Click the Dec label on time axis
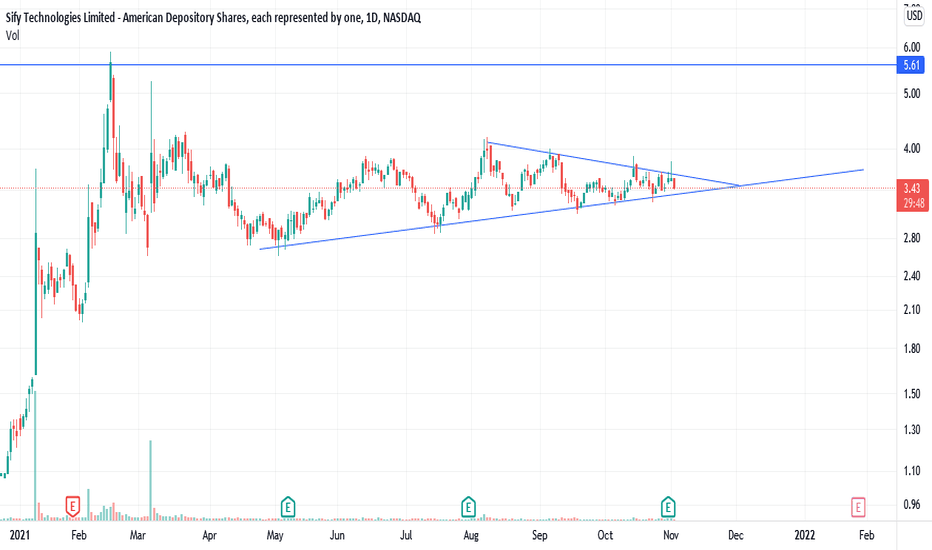 click(x=736, y=535)
